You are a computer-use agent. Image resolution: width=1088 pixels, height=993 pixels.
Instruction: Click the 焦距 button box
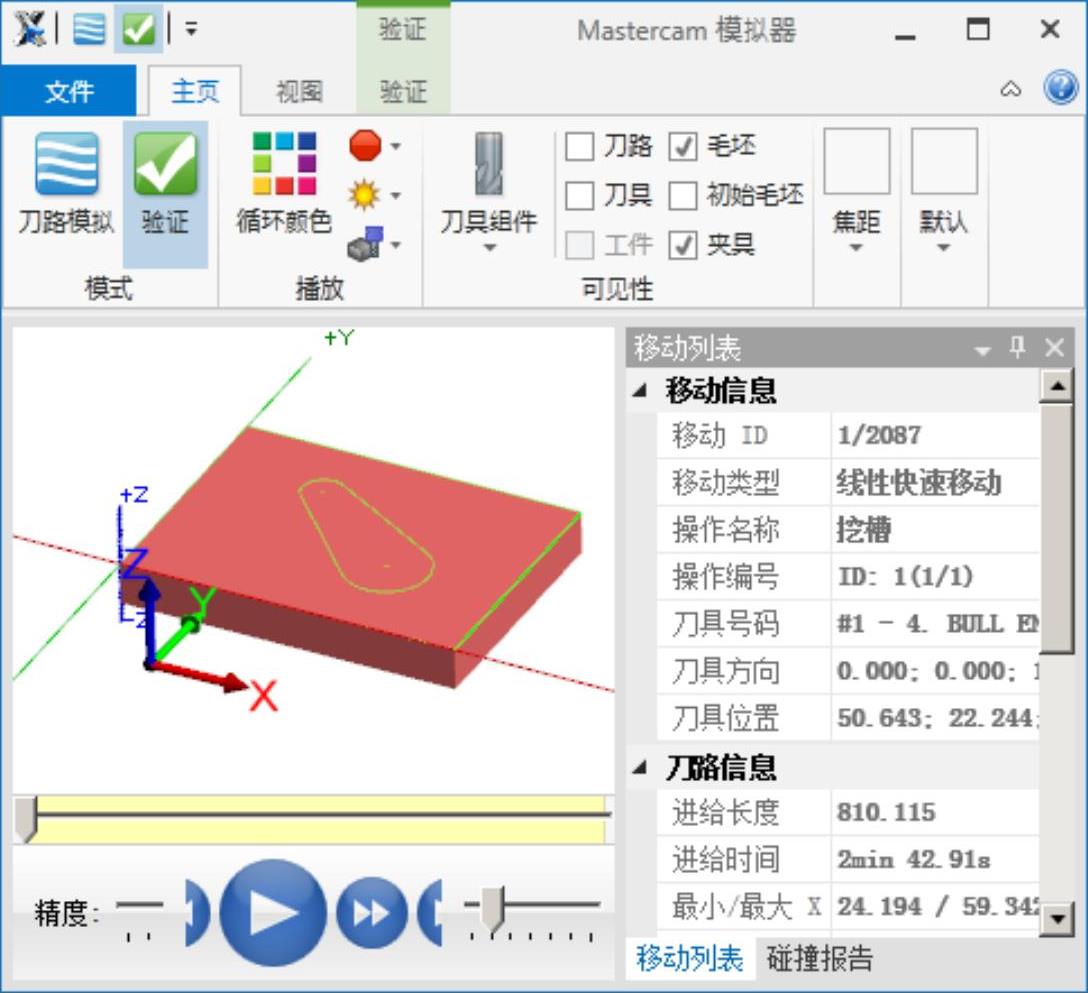point(857,161)
